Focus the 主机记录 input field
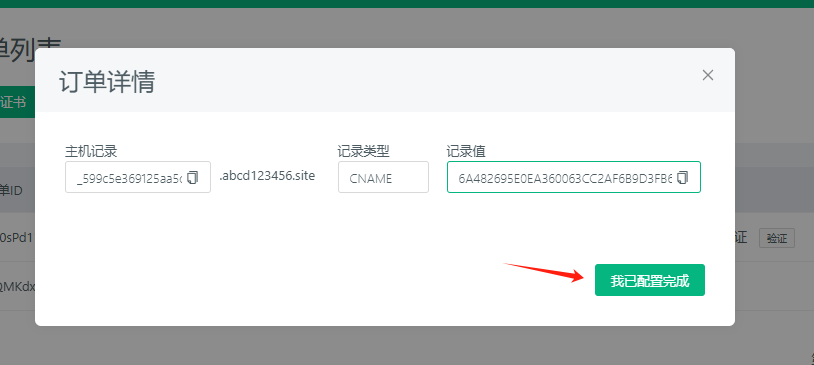This screenshot has height=365, width=814. [138, 177]
